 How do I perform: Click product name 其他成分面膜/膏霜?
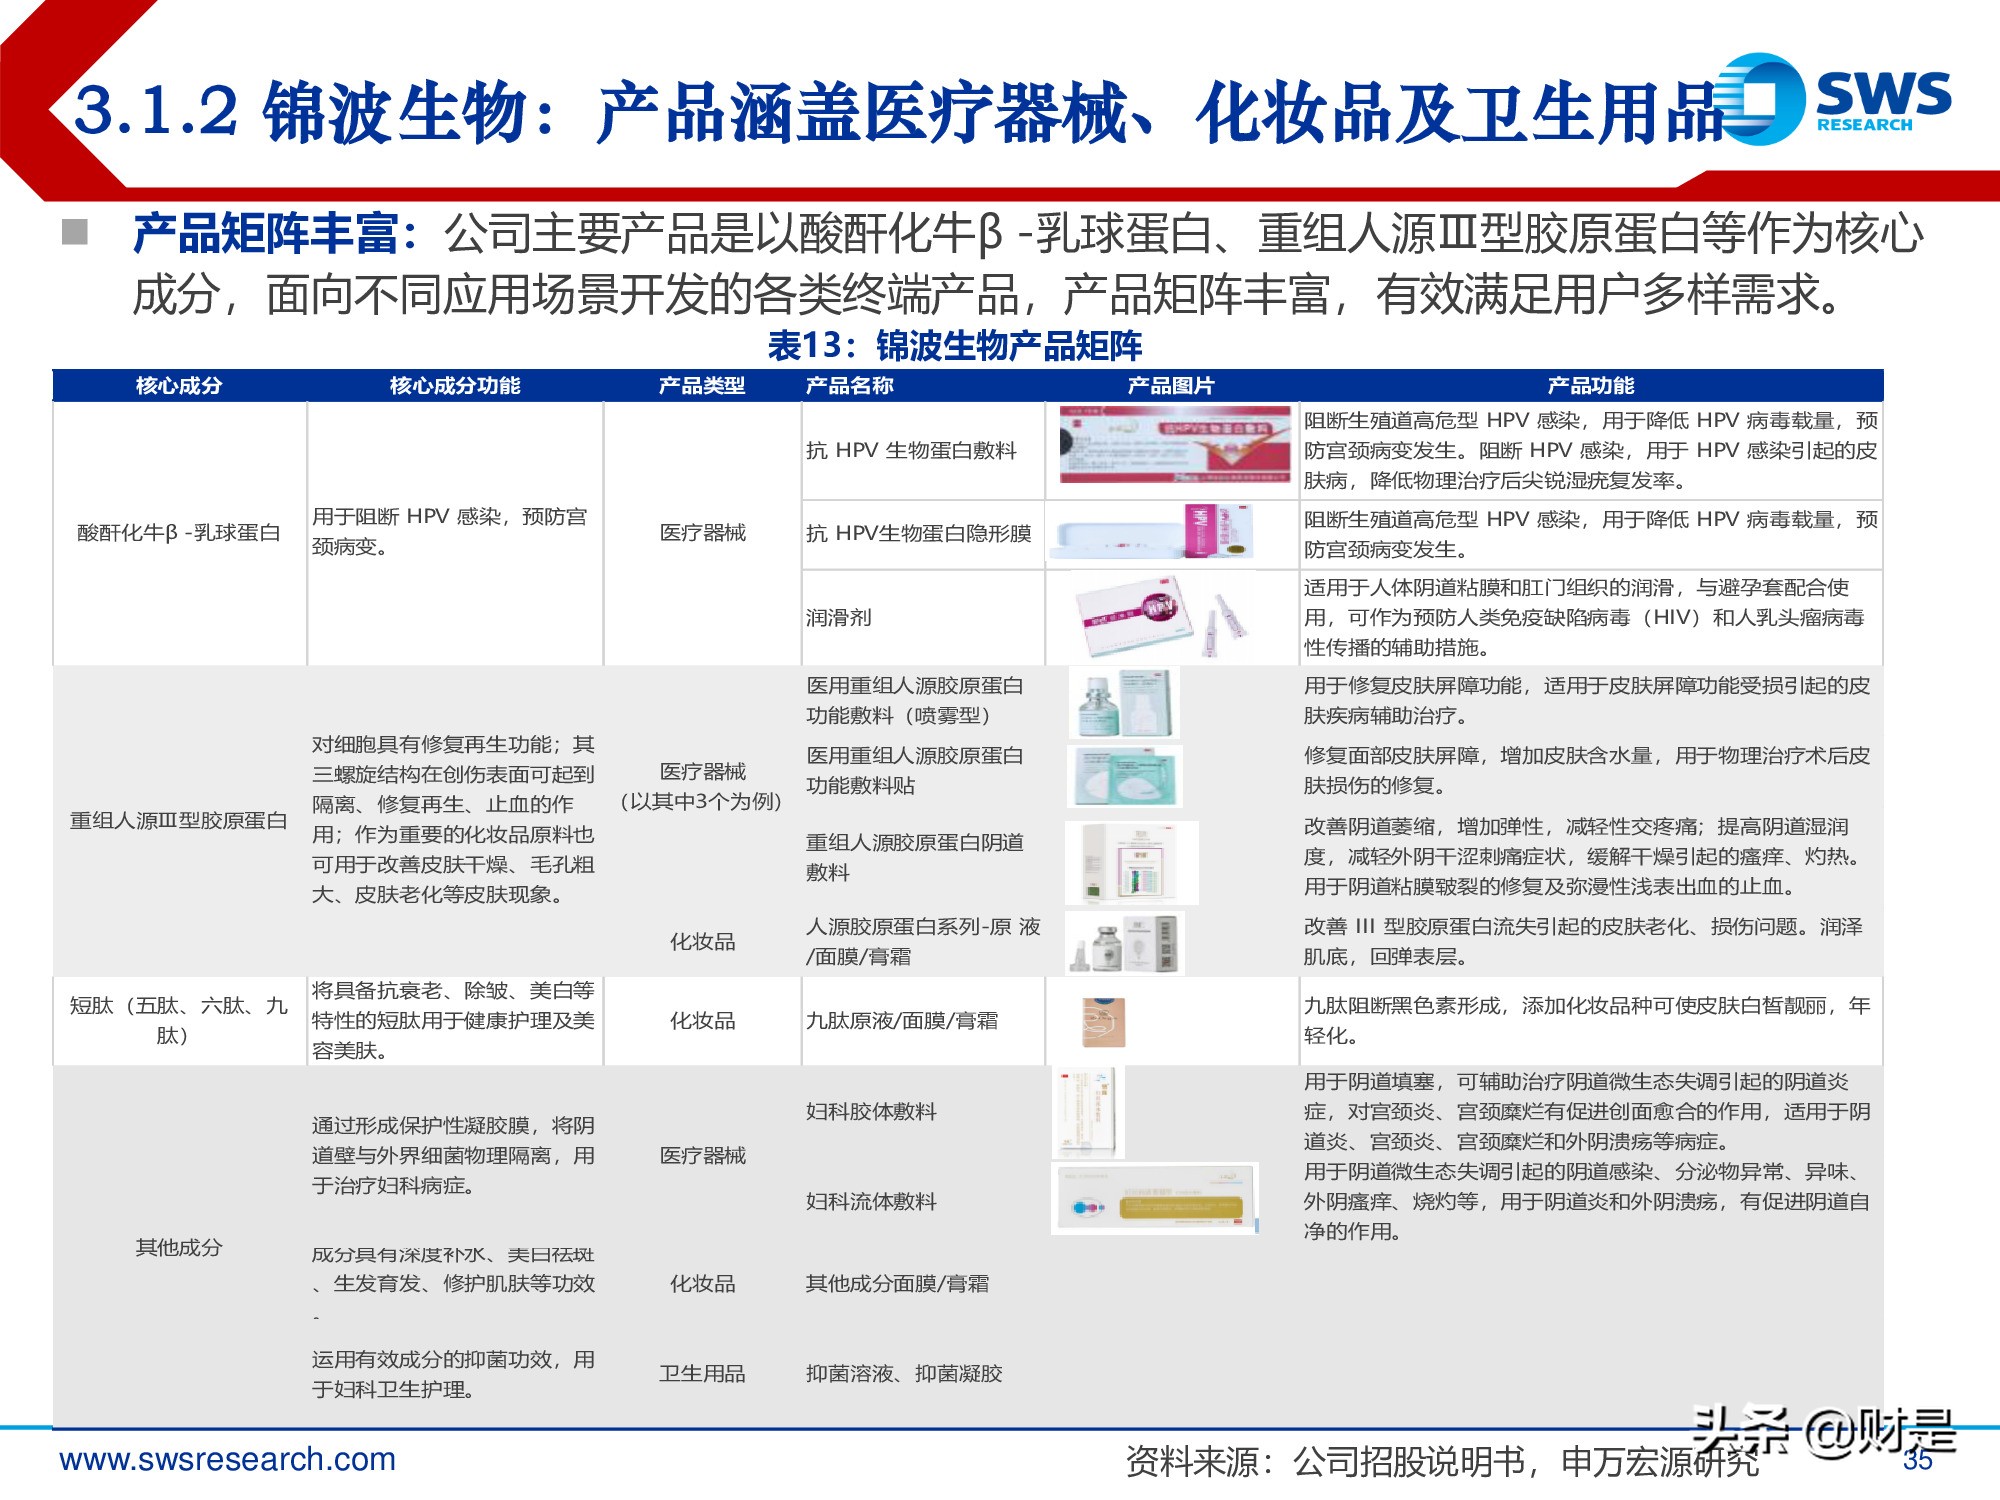(x=897, y=1283)
